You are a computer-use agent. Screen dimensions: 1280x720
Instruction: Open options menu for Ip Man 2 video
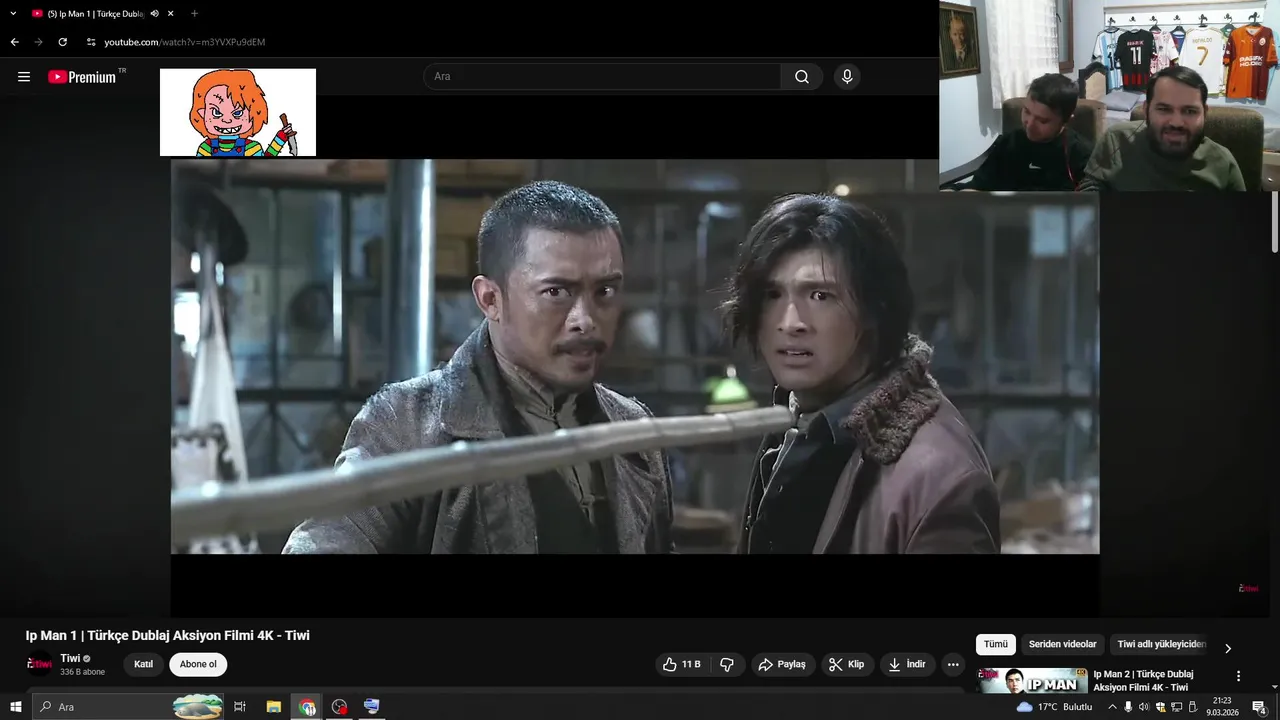point(1238,676)
